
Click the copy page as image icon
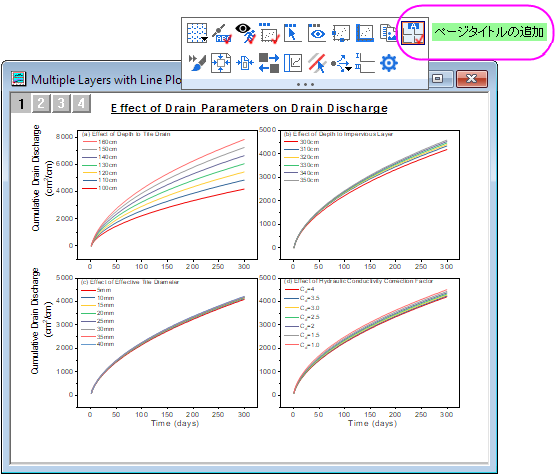point(389,33)
